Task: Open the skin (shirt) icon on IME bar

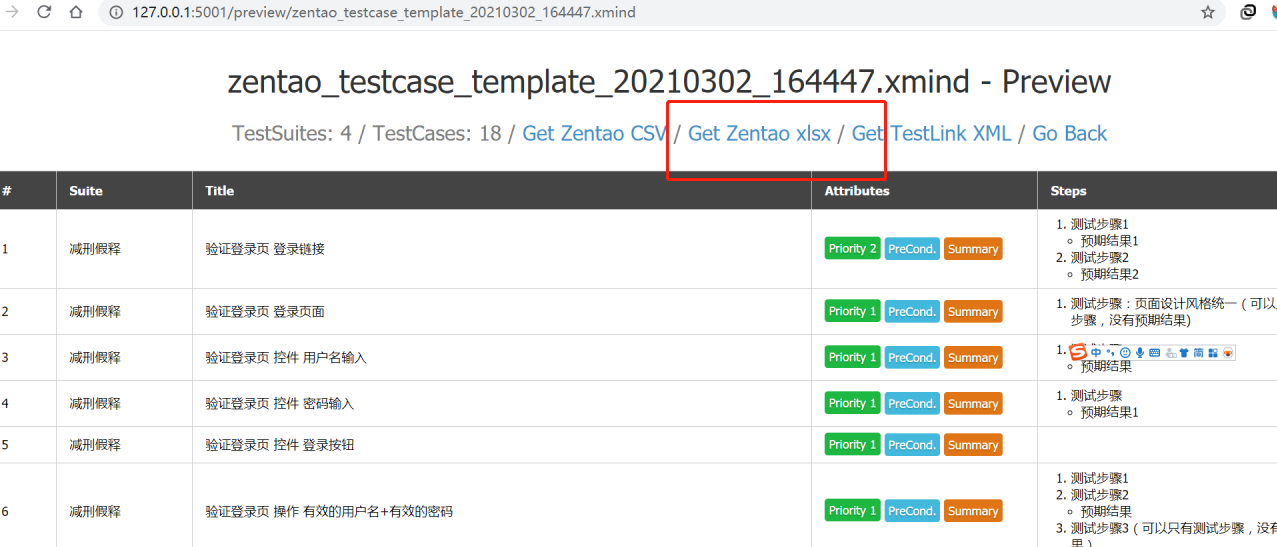Action: pyautogui.click(x=1184, y=352)
